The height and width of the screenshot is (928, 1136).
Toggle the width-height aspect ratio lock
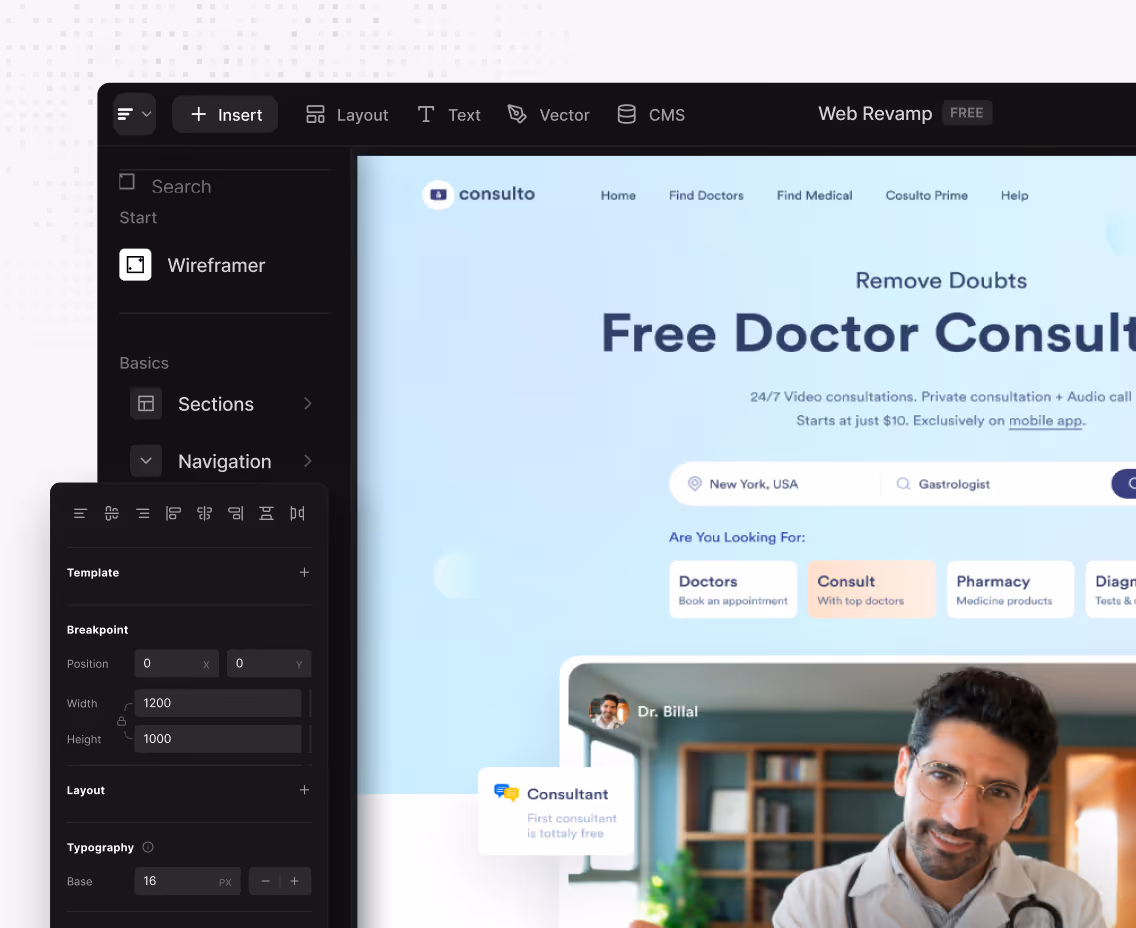pyautogui.click(x=122, y=721)
